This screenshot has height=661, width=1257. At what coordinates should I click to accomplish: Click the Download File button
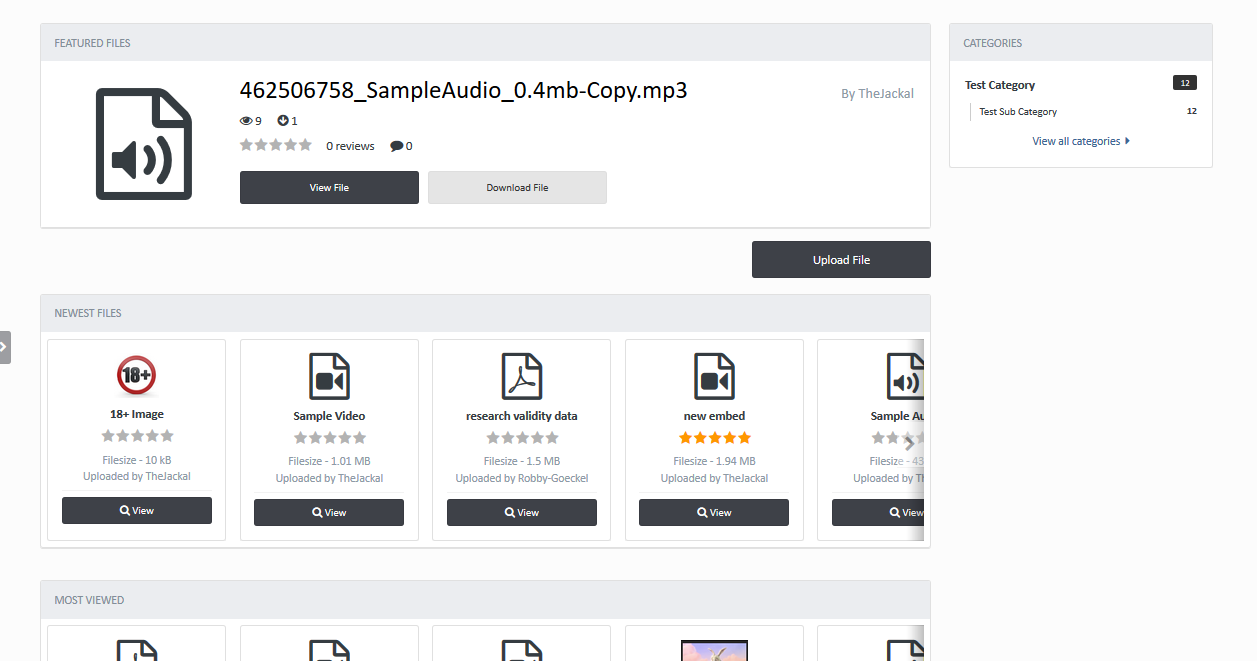point(517,187)
